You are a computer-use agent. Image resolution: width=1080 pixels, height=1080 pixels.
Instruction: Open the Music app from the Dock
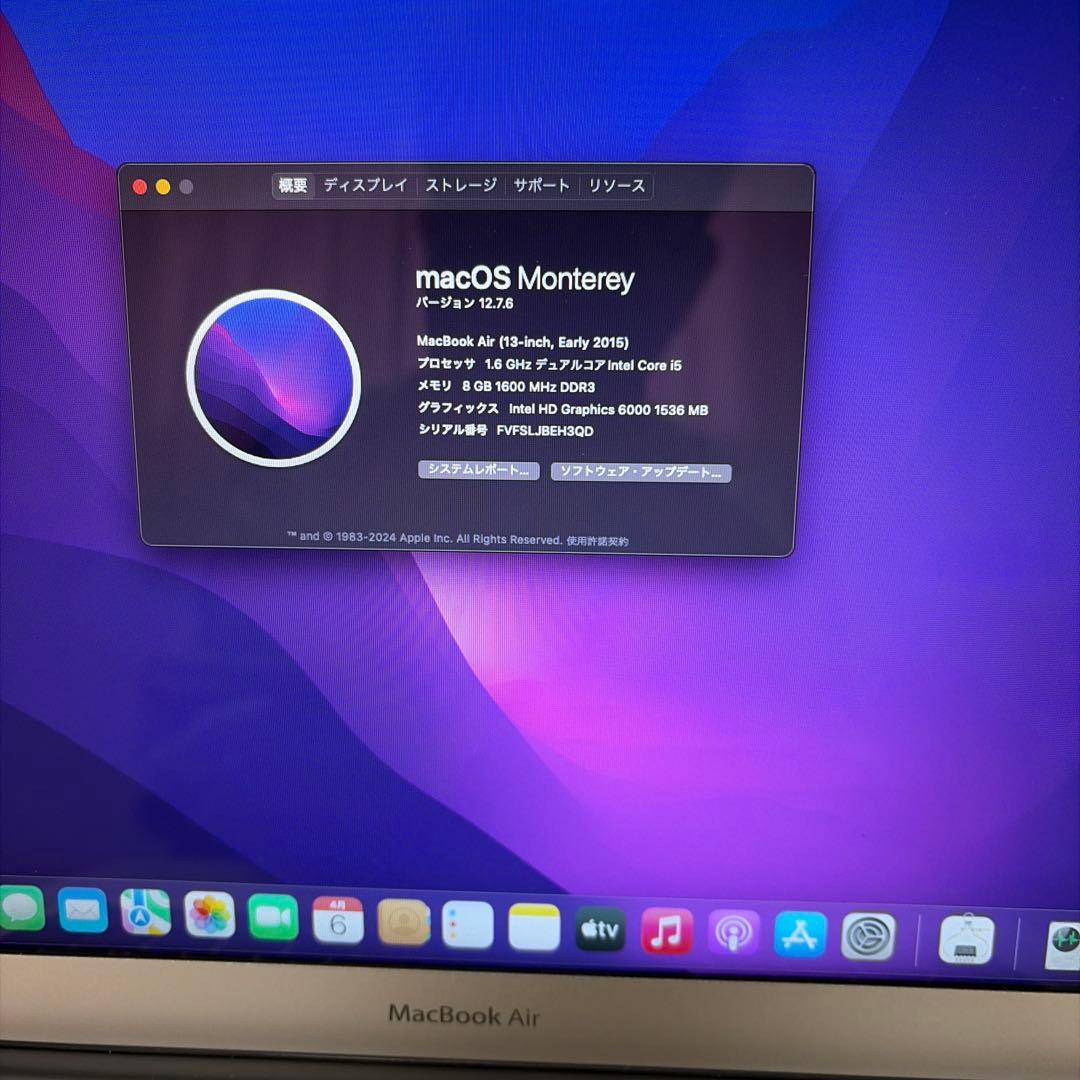(x=666, y=930)
